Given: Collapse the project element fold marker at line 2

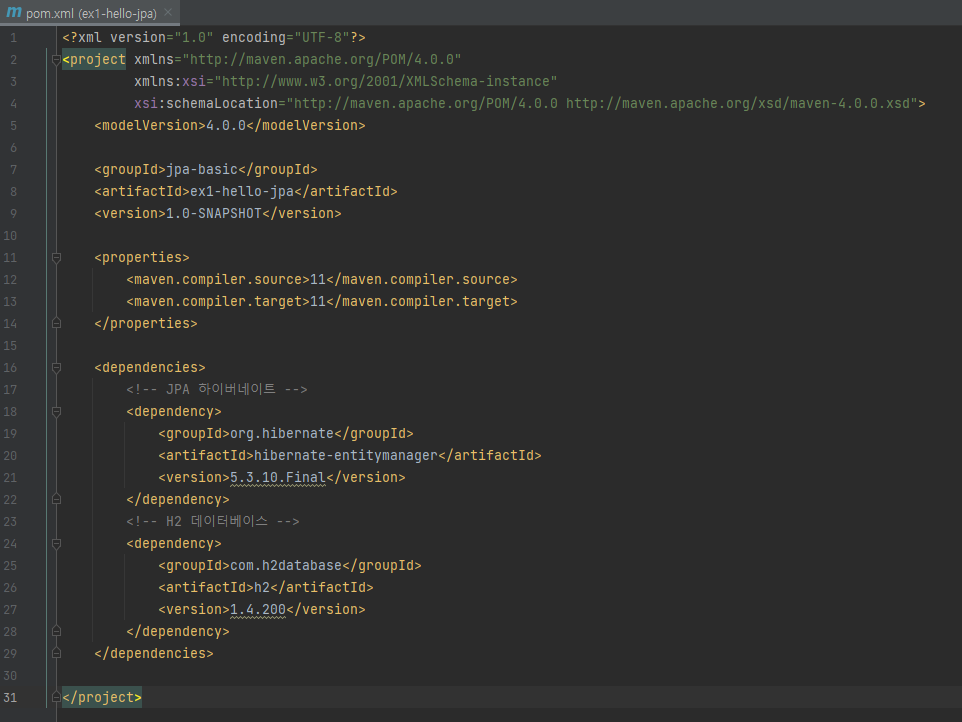Looking at the screenshot, I should tap(56, 60).
